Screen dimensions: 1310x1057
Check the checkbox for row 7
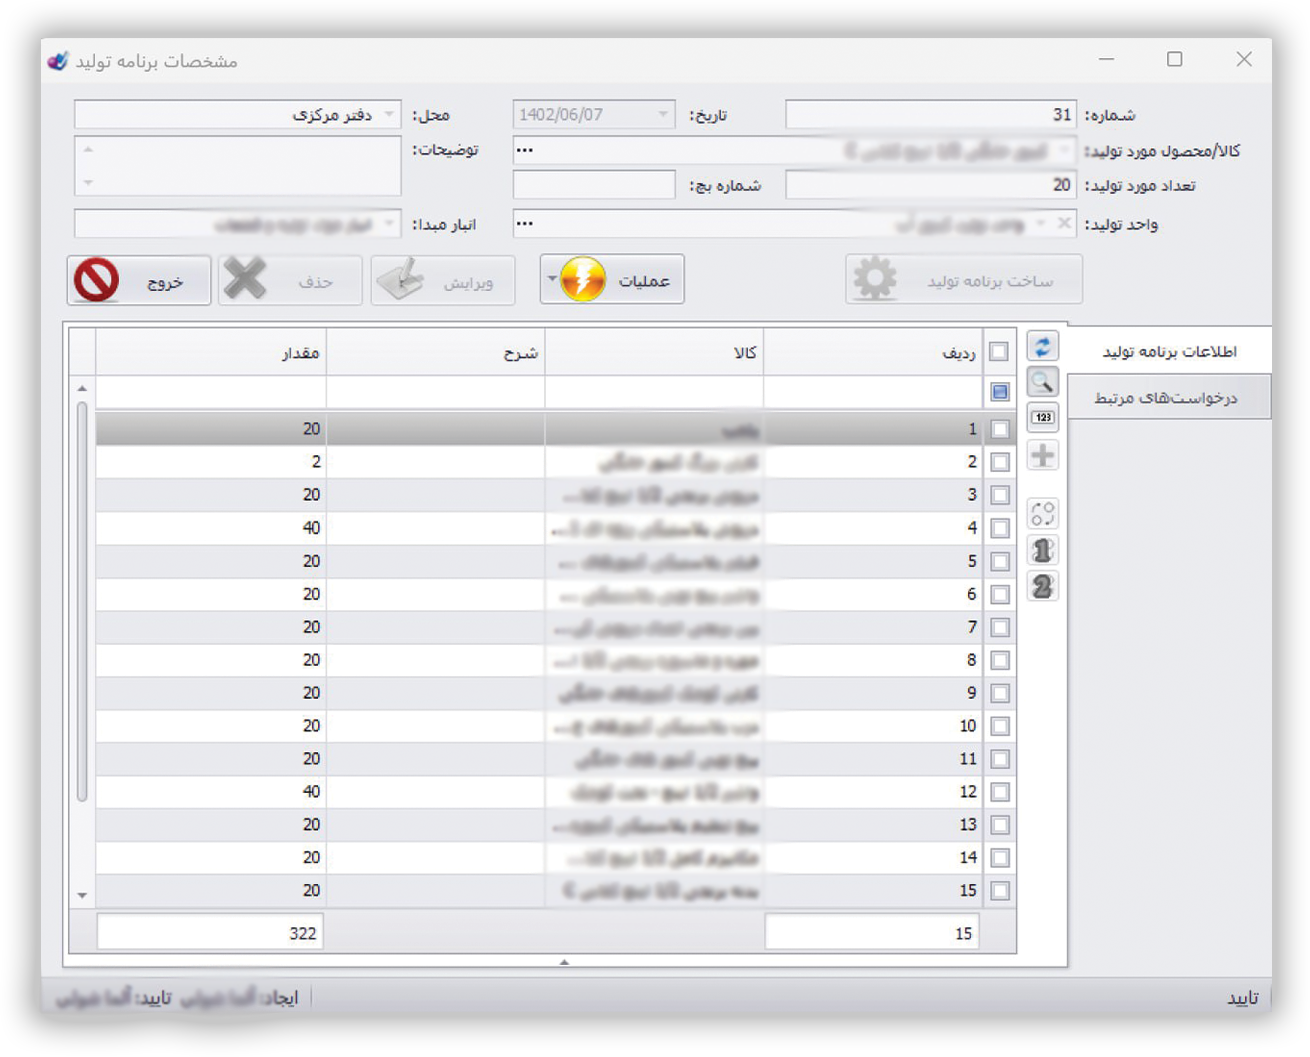coord(999,627)
